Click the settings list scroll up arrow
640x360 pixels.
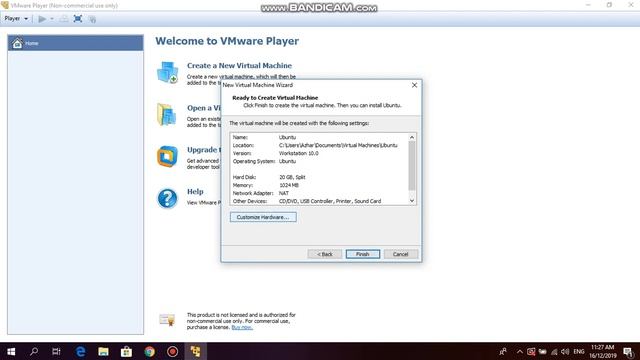[412, 137]
